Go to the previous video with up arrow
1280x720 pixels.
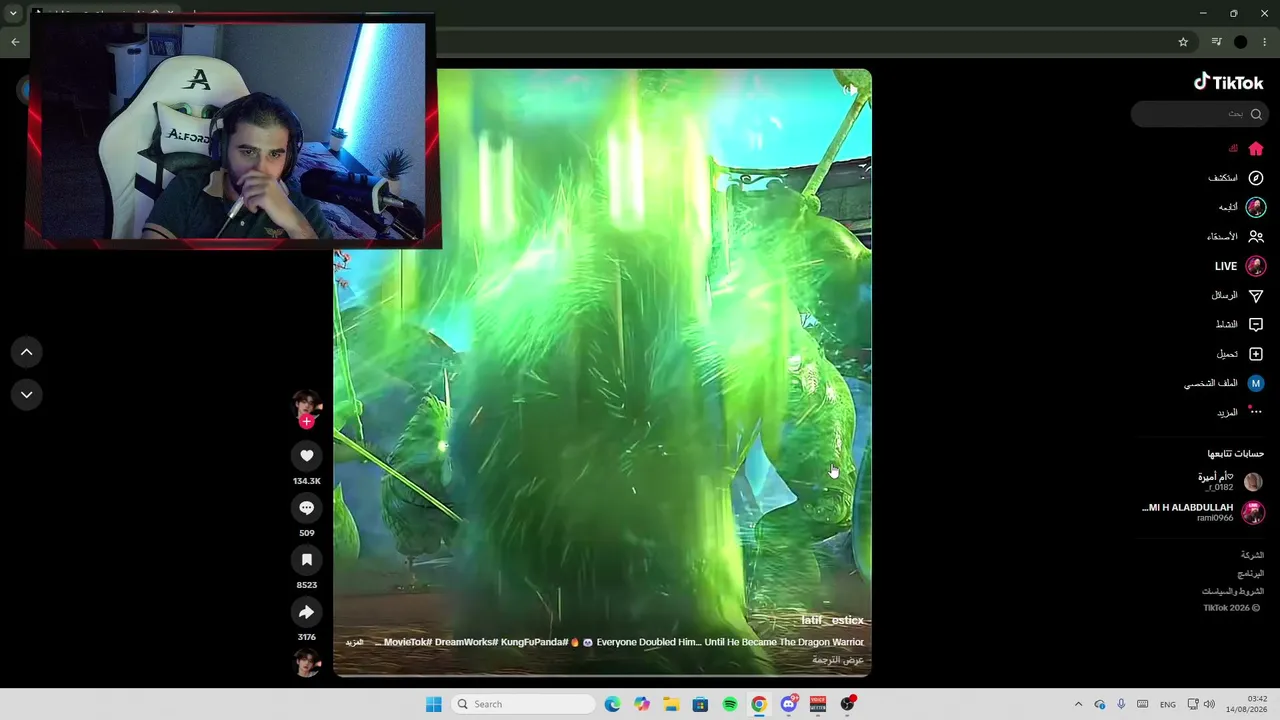27,352
